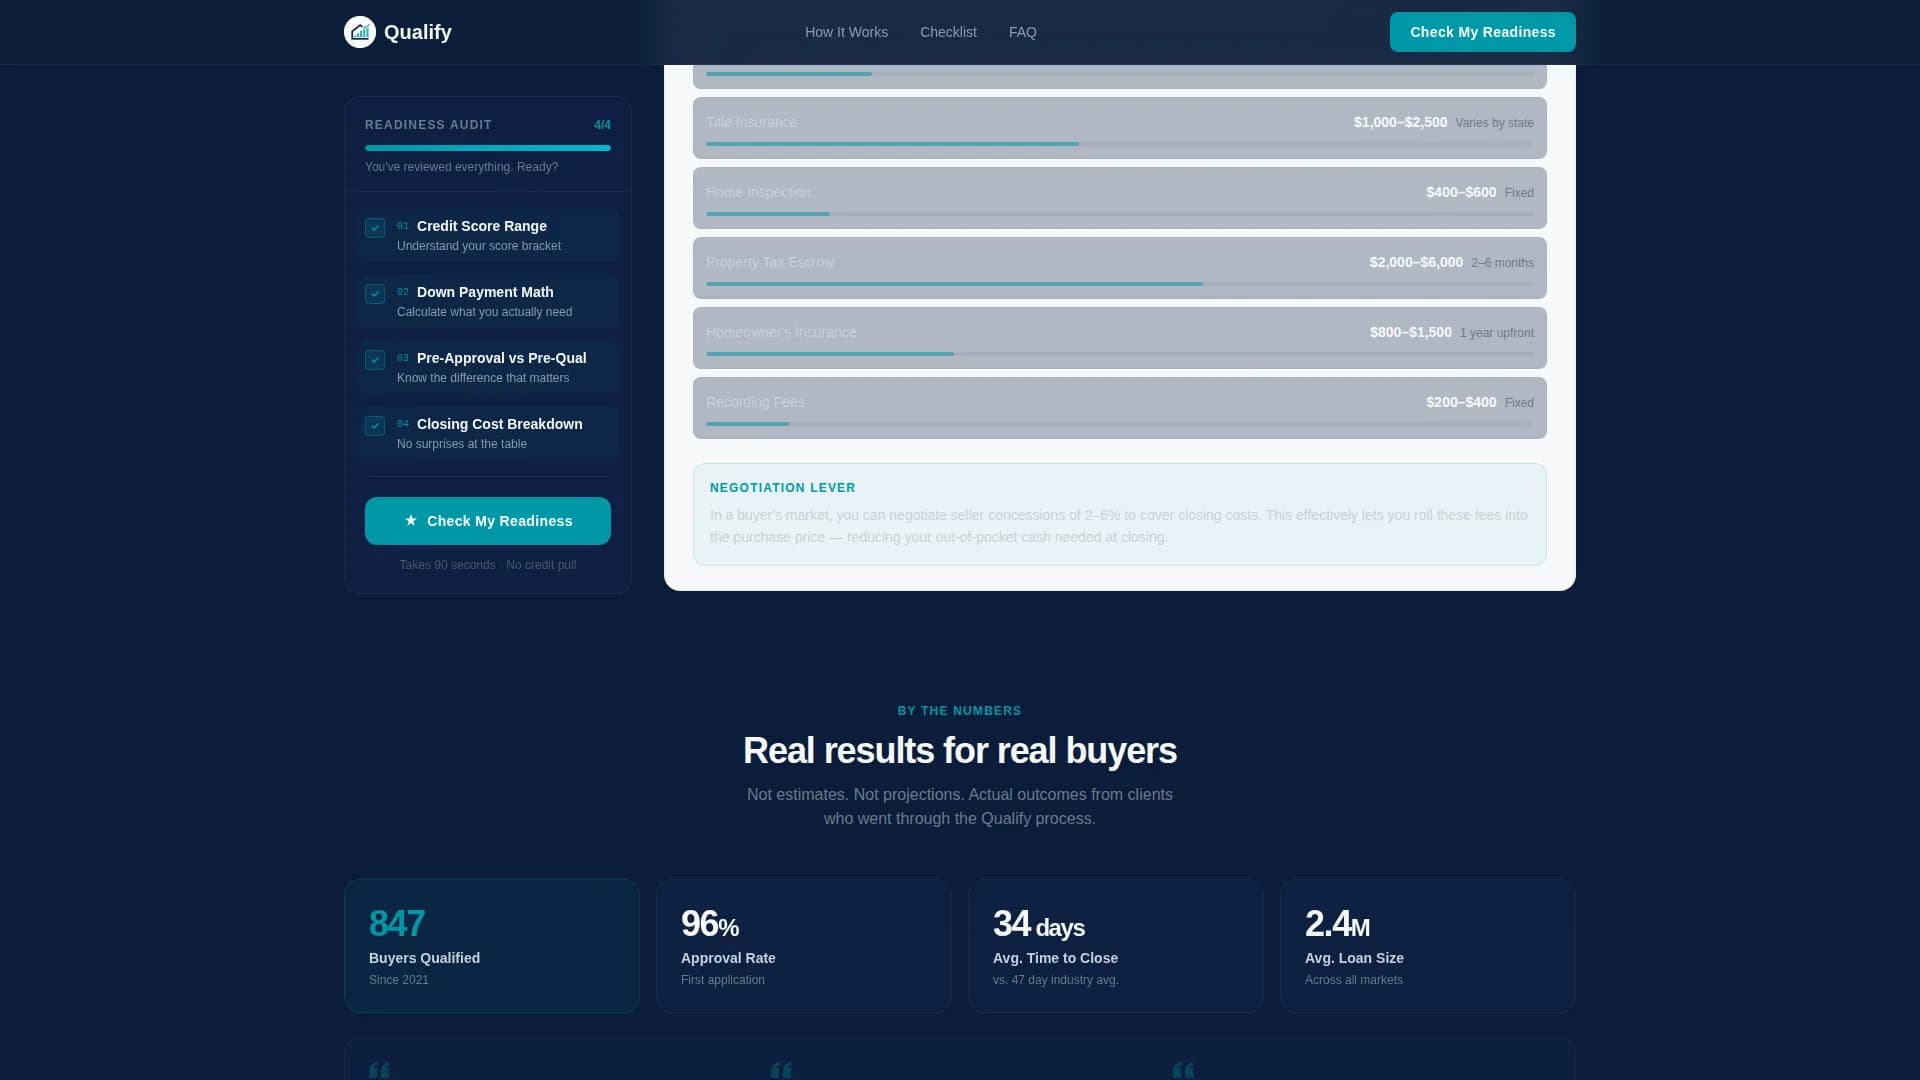Toggle the Down Payment Math checkbox

coord(375,294)
